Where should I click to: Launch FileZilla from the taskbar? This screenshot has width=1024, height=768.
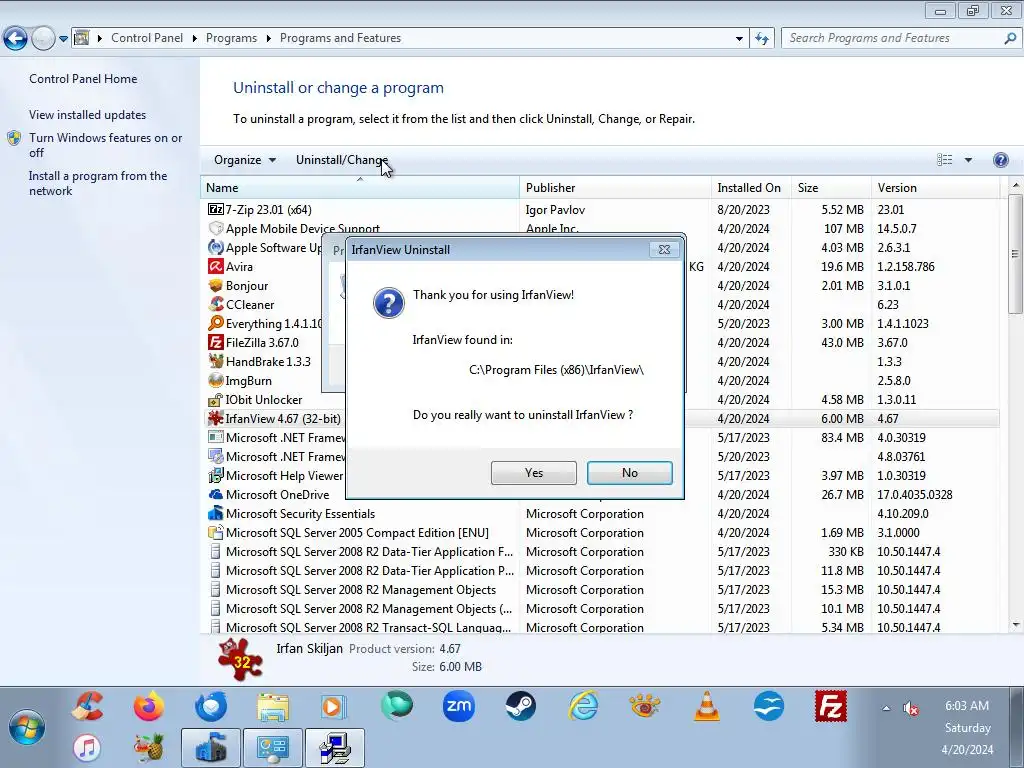pyautogui.click(x=831, y=707)
